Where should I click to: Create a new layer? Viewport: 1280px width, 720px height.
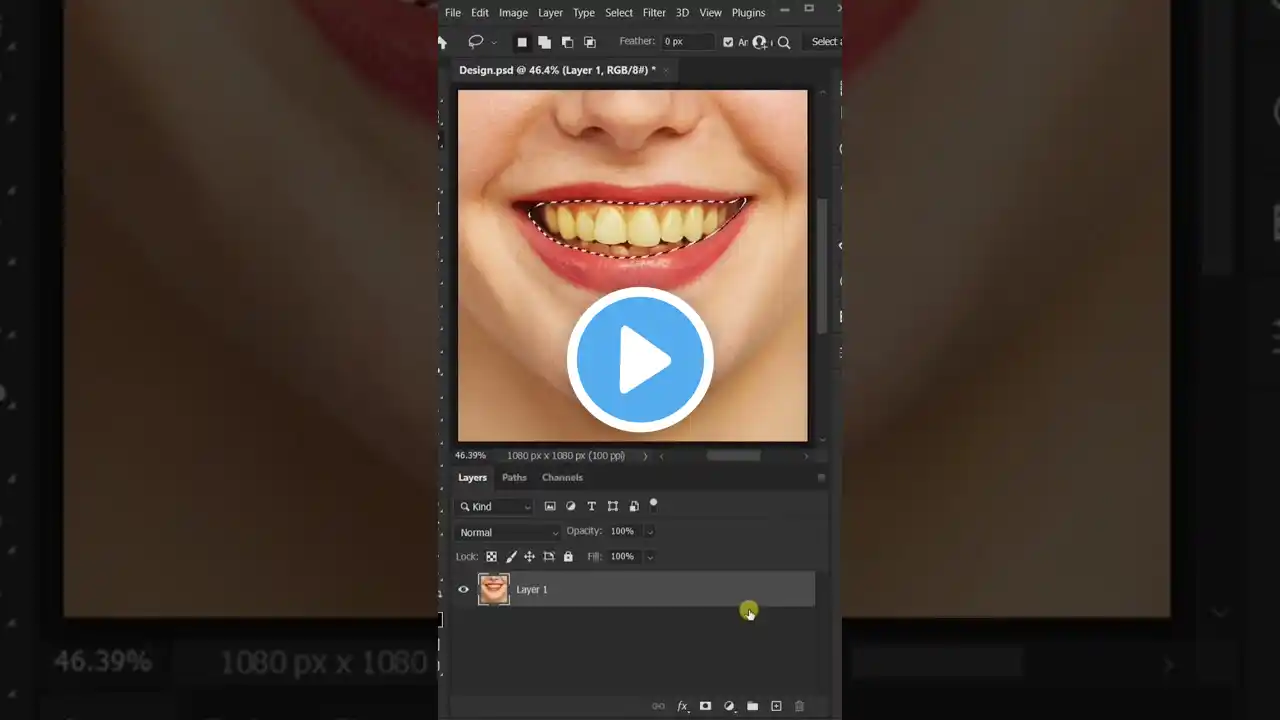tap(776, 706)
